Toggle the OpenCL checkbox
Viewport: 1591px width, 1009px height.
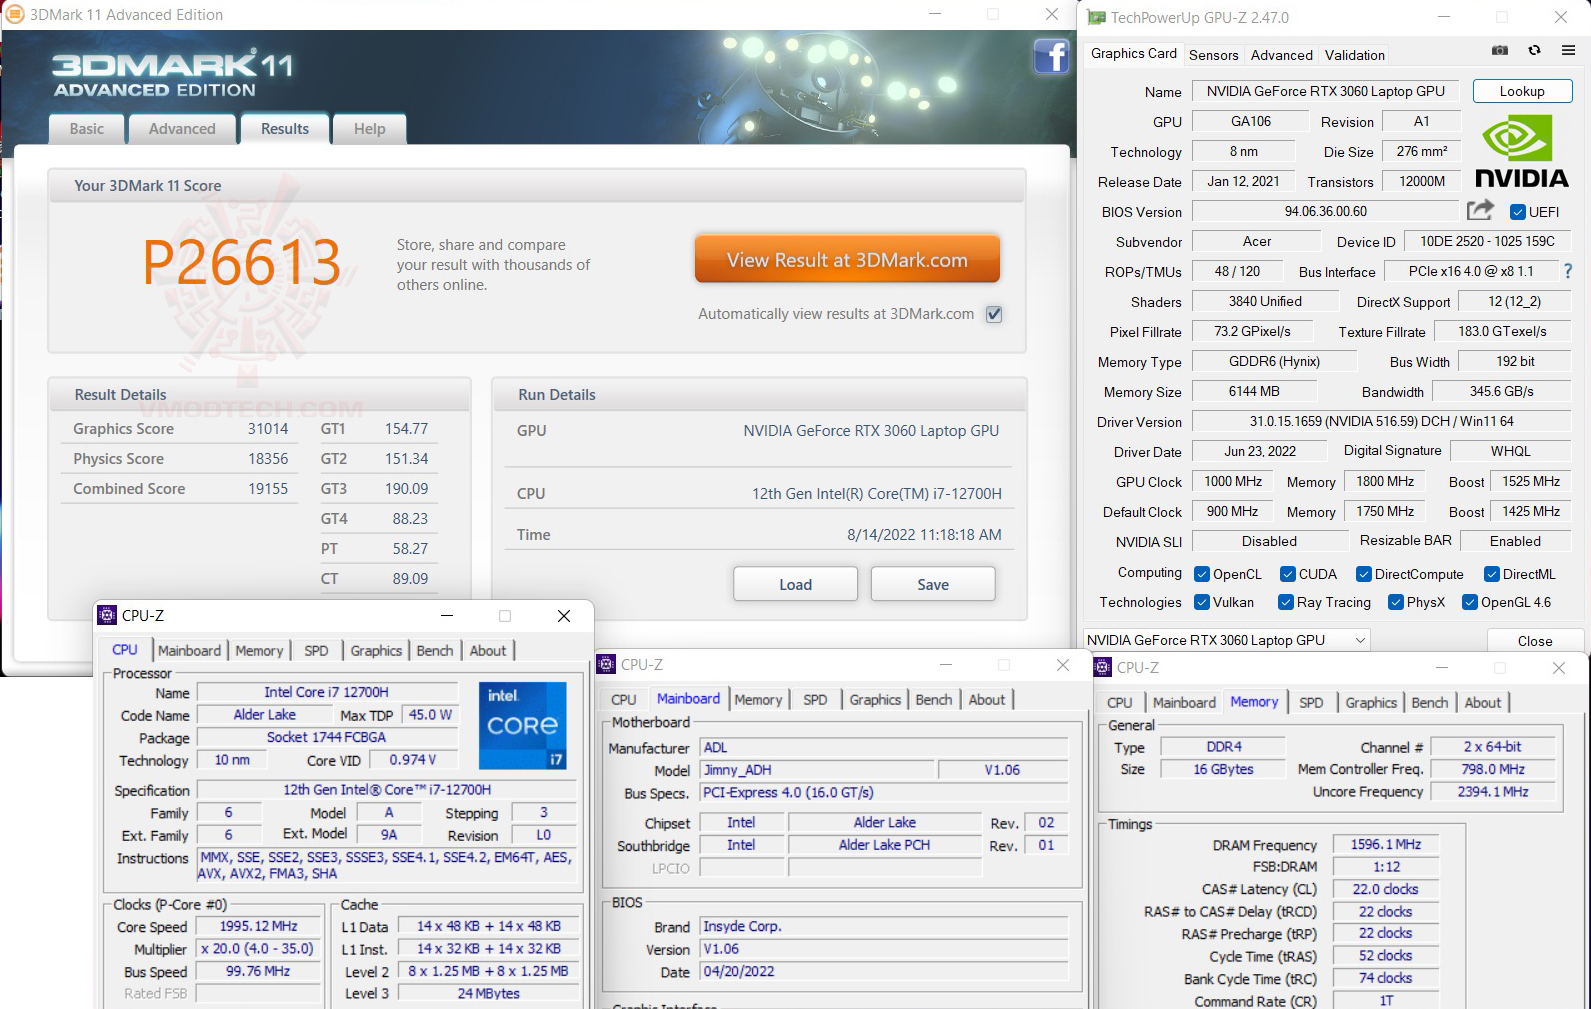tap(1202, 574)
